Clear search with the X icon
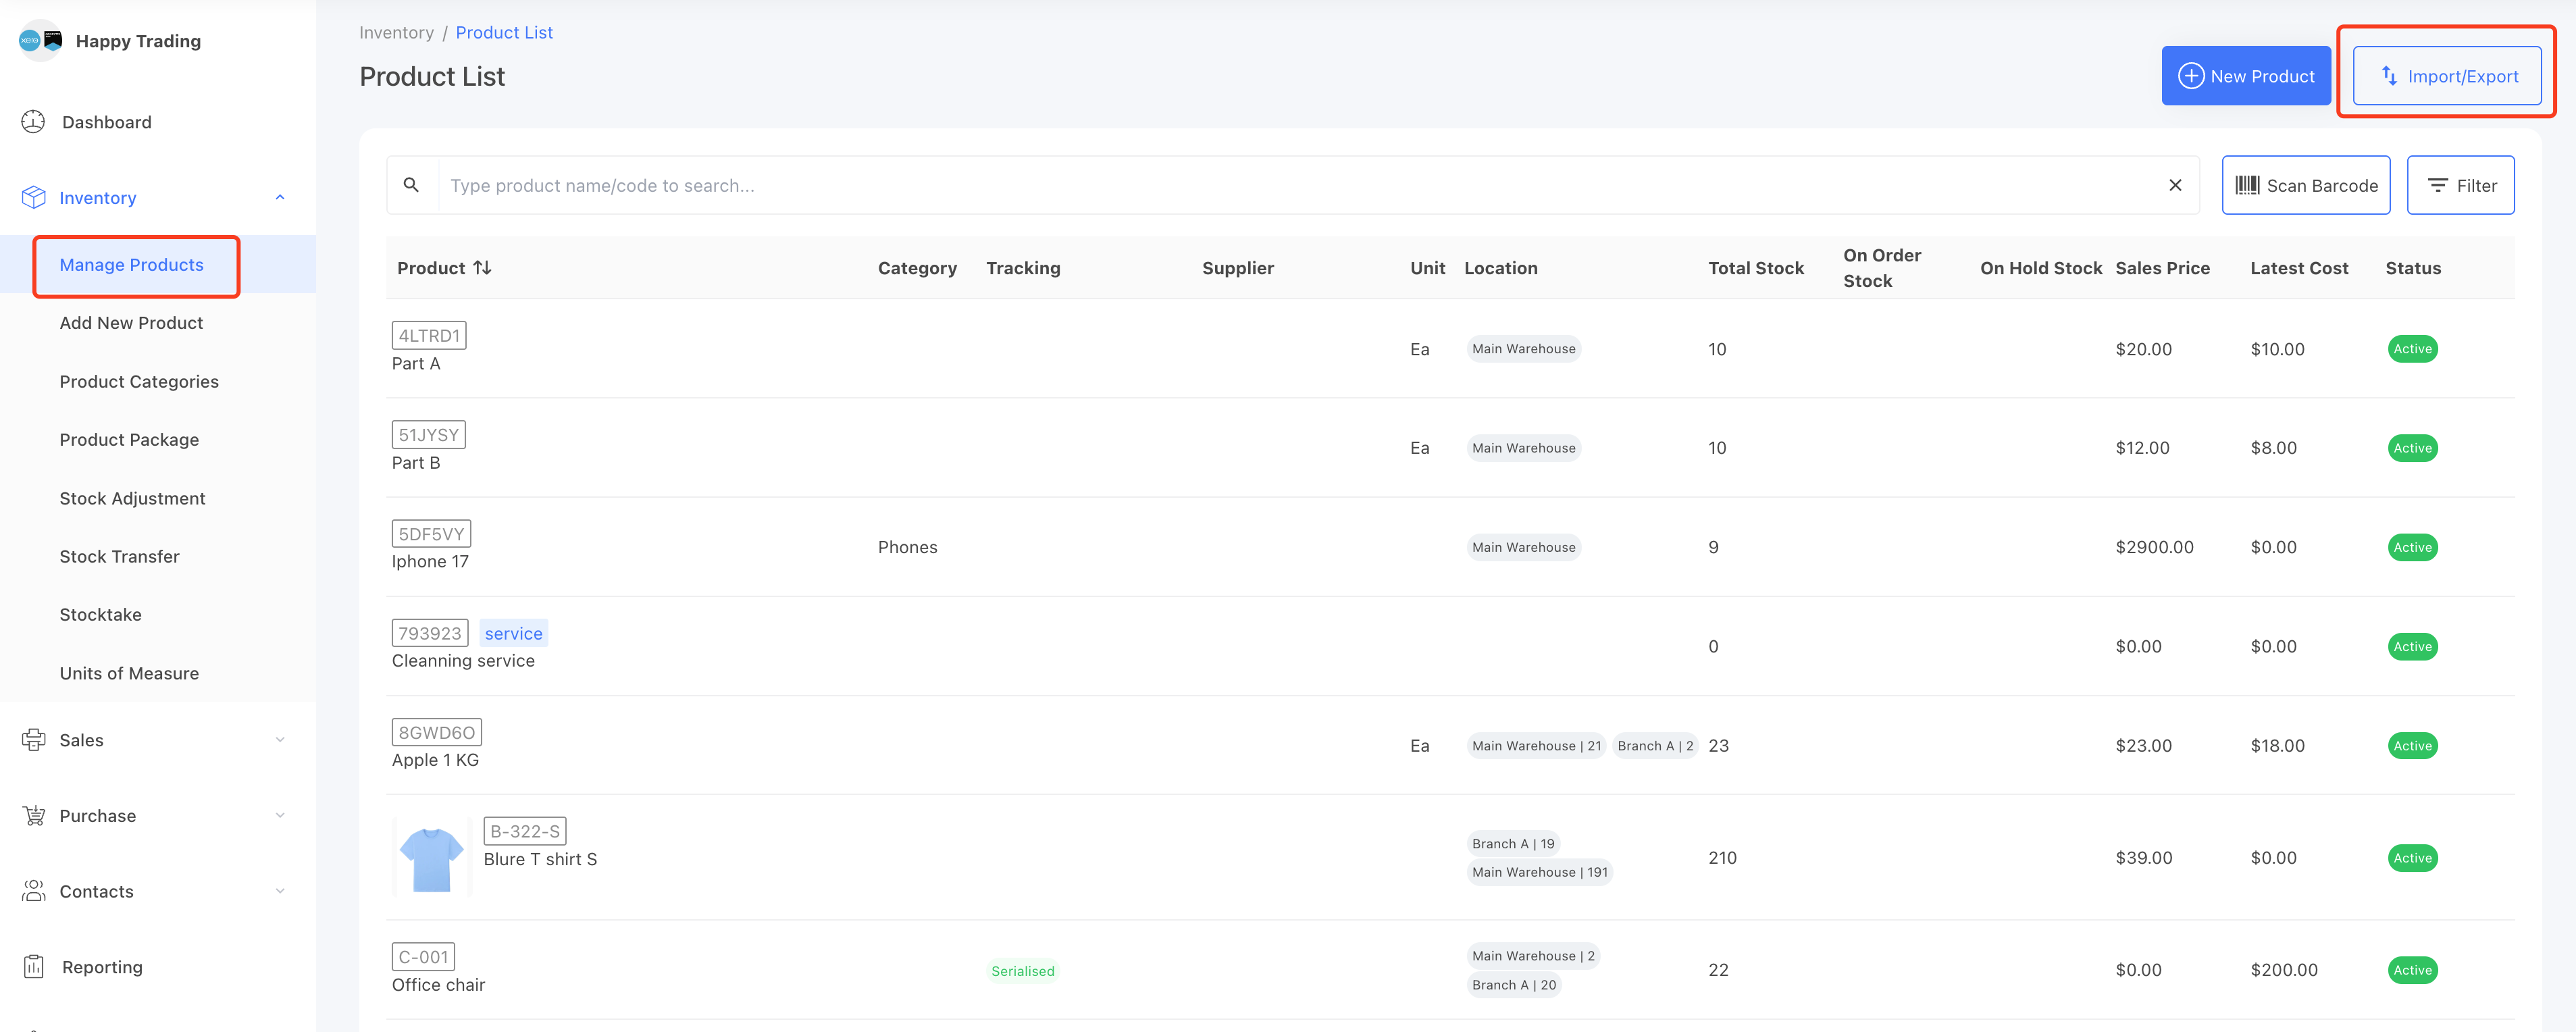The image size is (2576, 1032). [x=2174, y=185]
